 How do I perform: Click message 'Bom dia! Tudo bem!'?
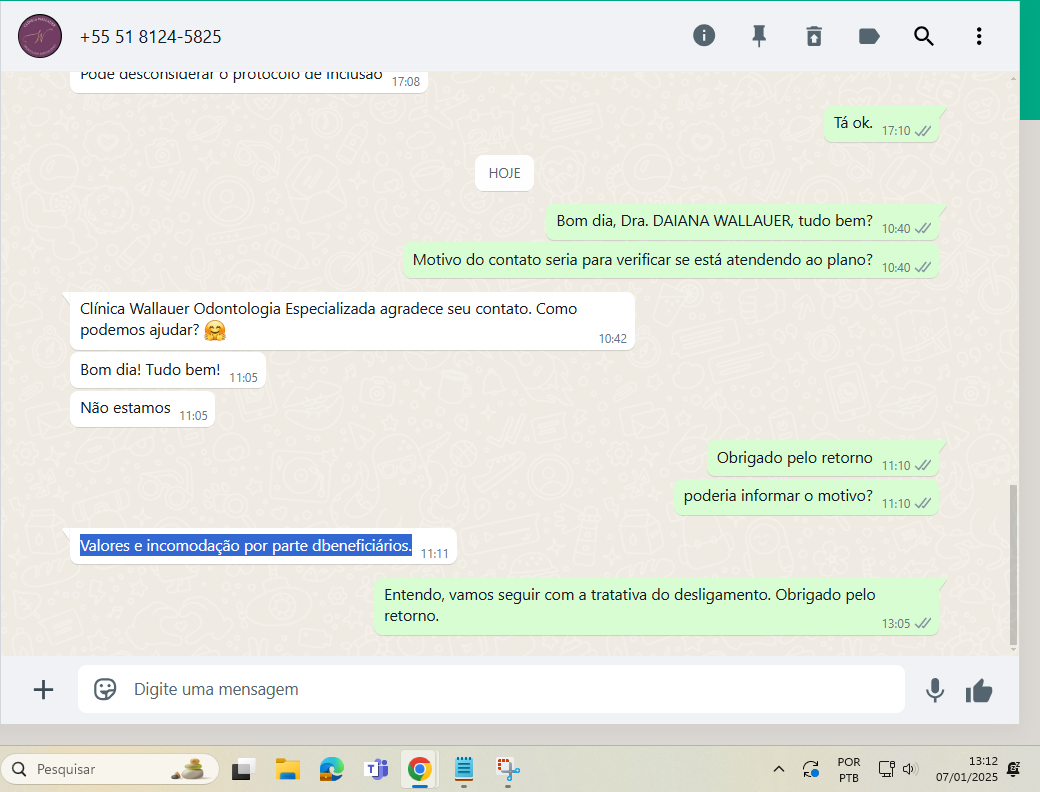pyautogui.click(x=168, y=370)
